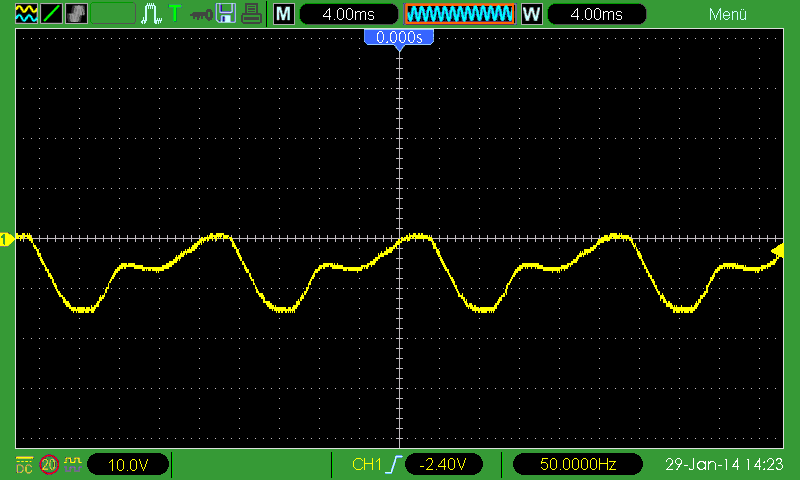Image resolution: width=800 pixels, height=480 pixels.
Task: Click the main 4.00ms timebase readout
Action: click(x=348, y=14)
